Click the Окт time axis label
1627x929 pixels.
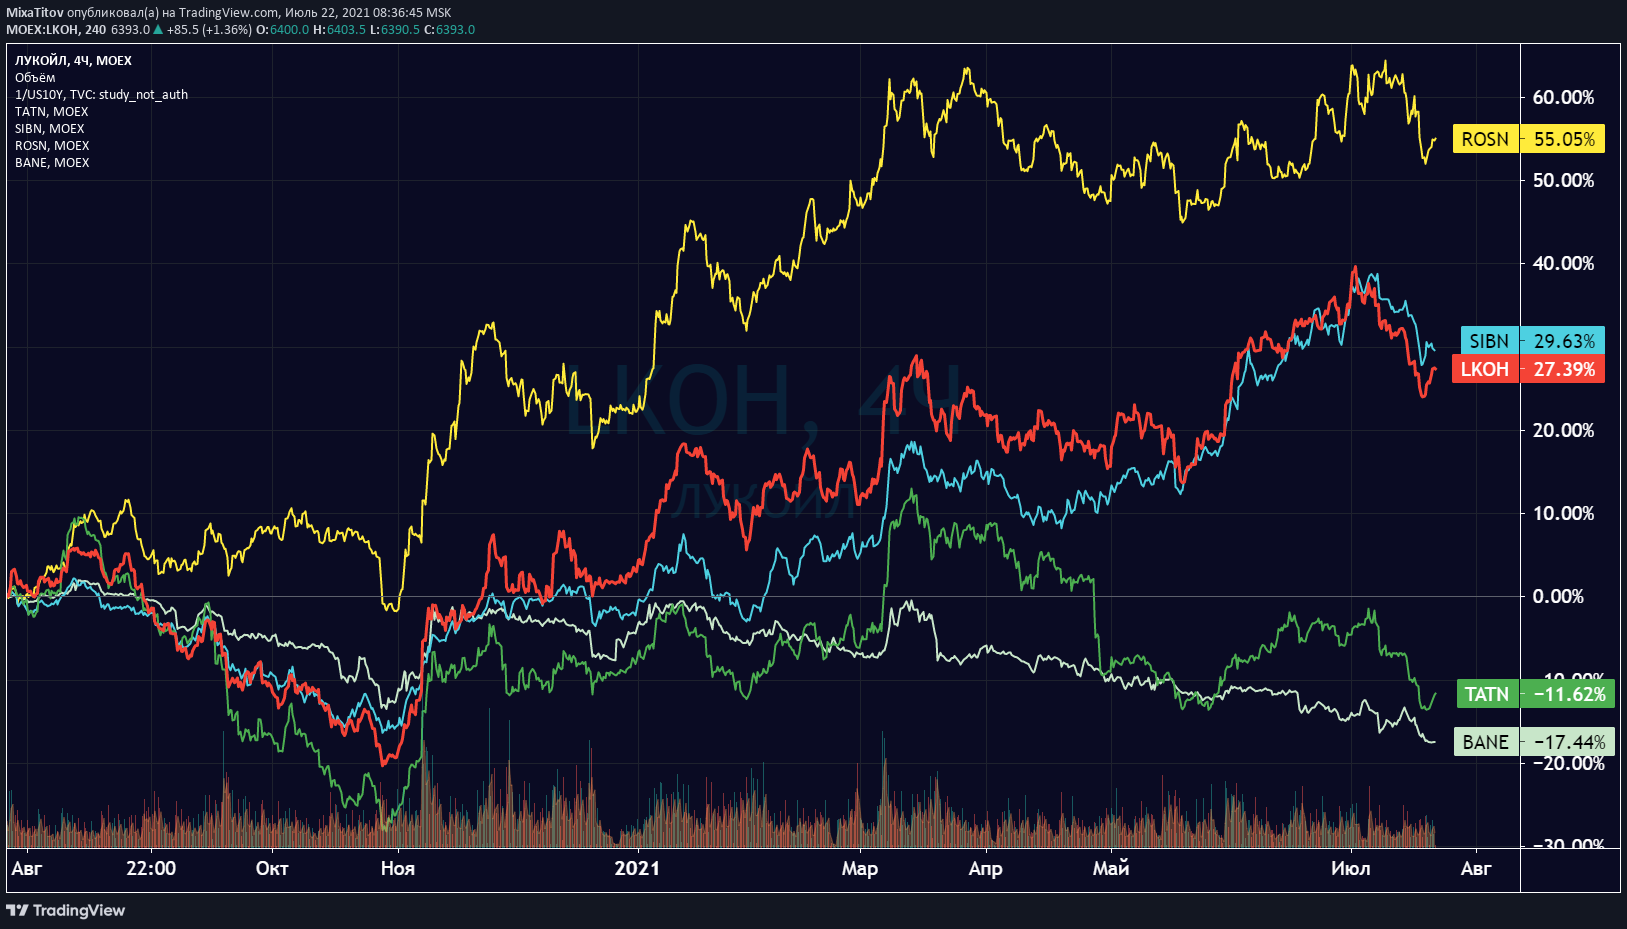(272, 868)
